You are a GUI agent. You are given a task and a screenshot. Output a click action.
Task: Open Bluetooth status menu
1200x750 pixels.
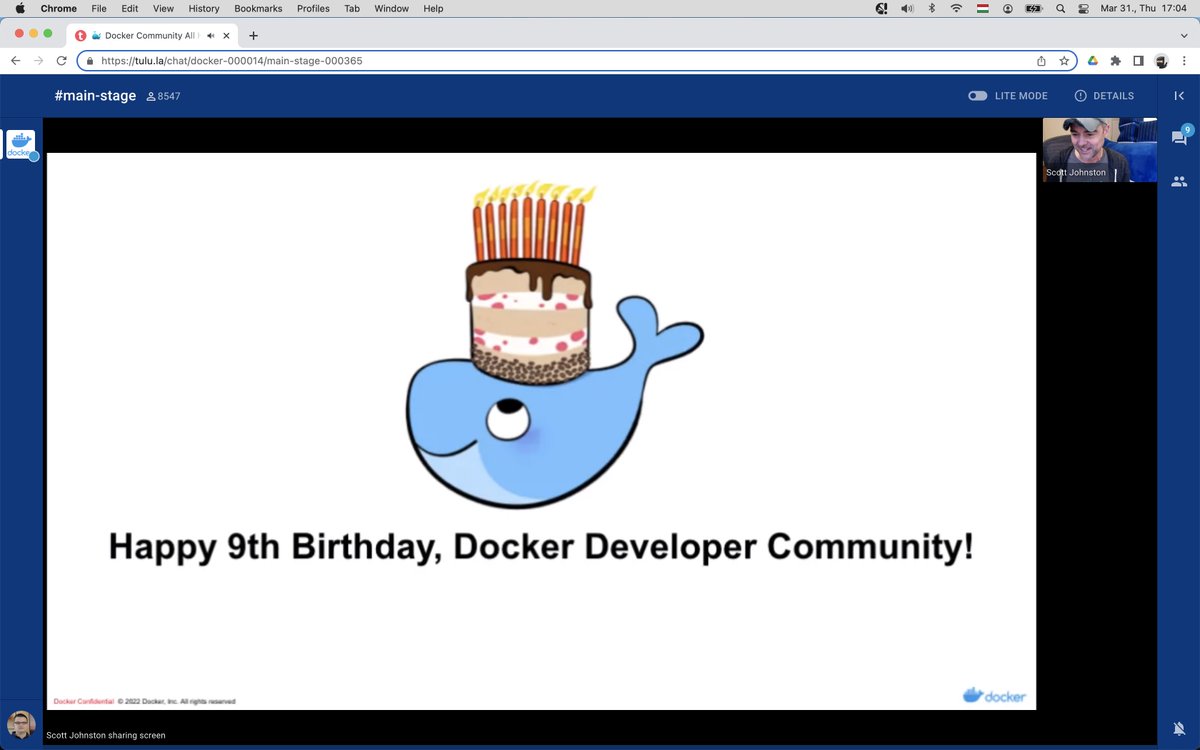pyautogui.click(x=932, y=8)
